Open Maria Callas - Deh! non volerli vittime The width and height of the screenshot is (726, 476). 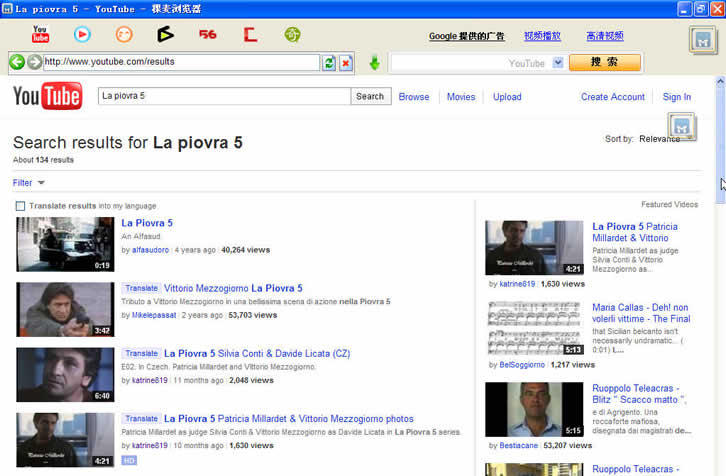coord(641,313)
